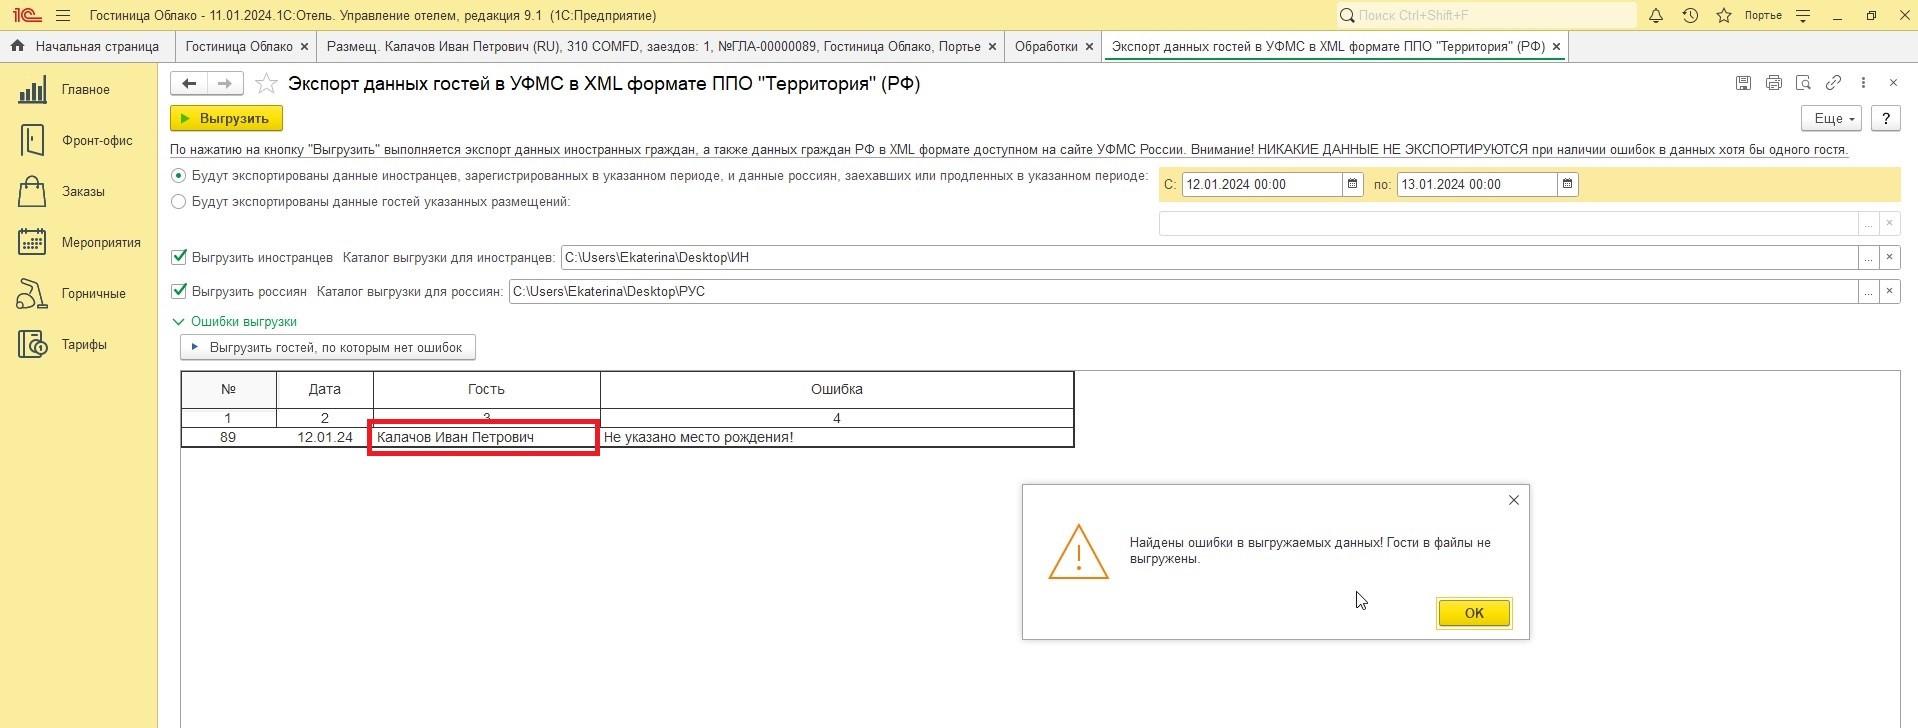Viewport: 1918px width, 728px height.
Task: Click Выгрузить гостей, по которым нет ошибок
Action: click(328, 347)
